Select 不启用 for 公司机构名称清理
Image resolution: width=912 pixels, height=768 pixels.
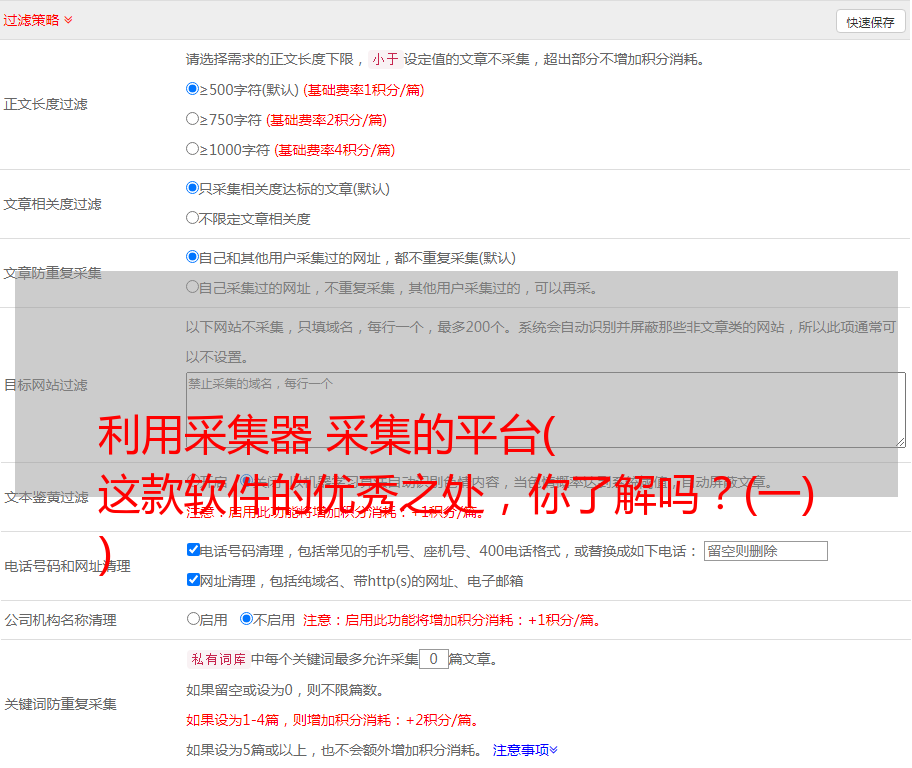tap(246, 619)
